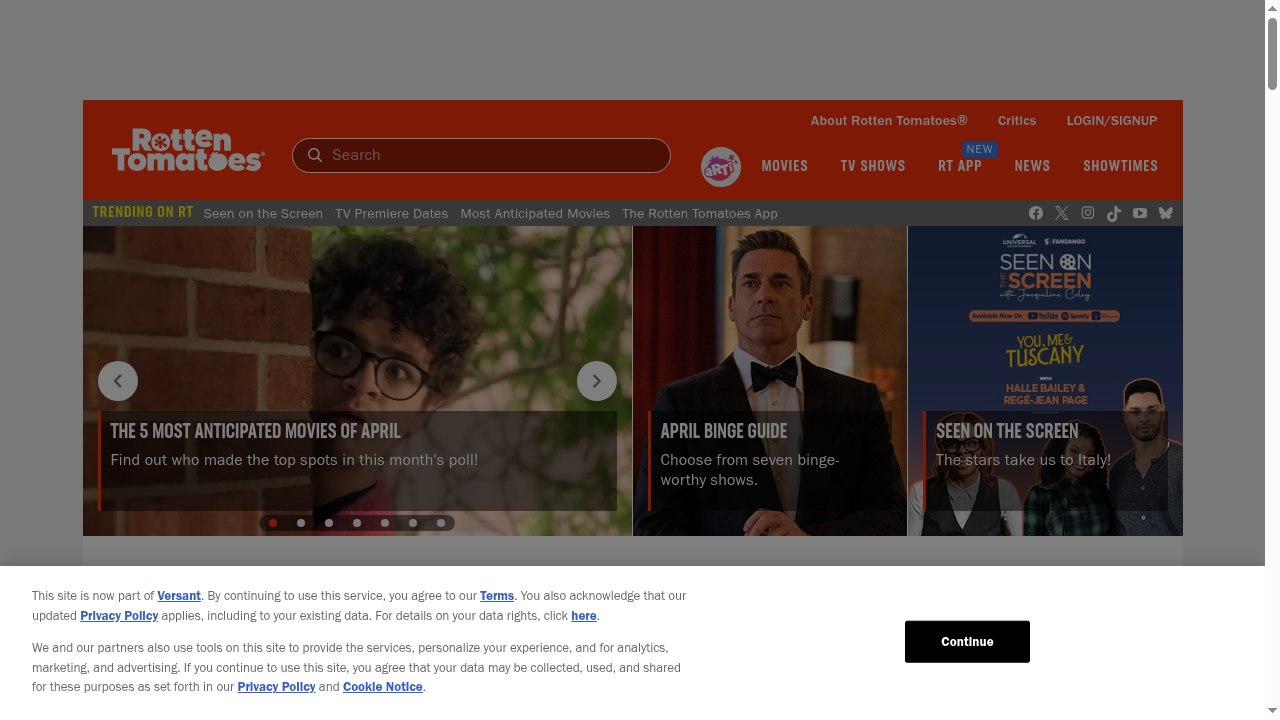Open the YouTube social icon
Image resolution: width=1280 pixels, height=720 pixels.
(1140, 213)
